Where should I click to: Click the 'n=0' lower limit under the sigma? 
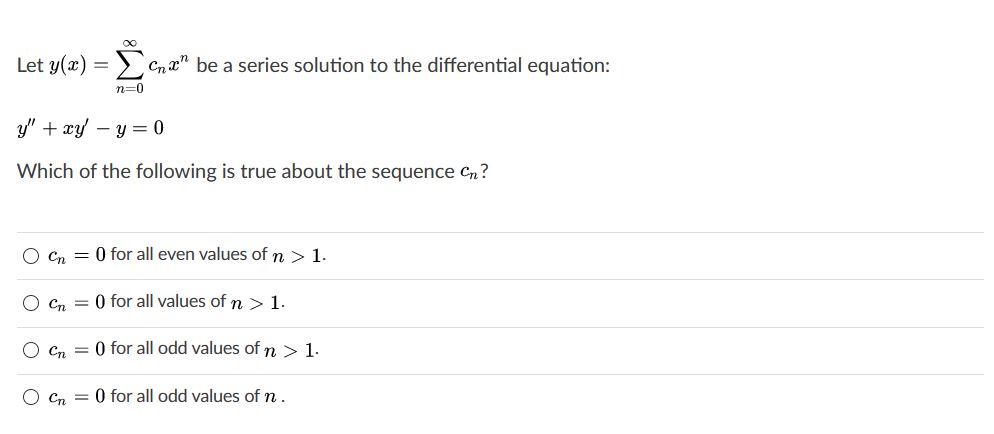click(x=129, y=89)
